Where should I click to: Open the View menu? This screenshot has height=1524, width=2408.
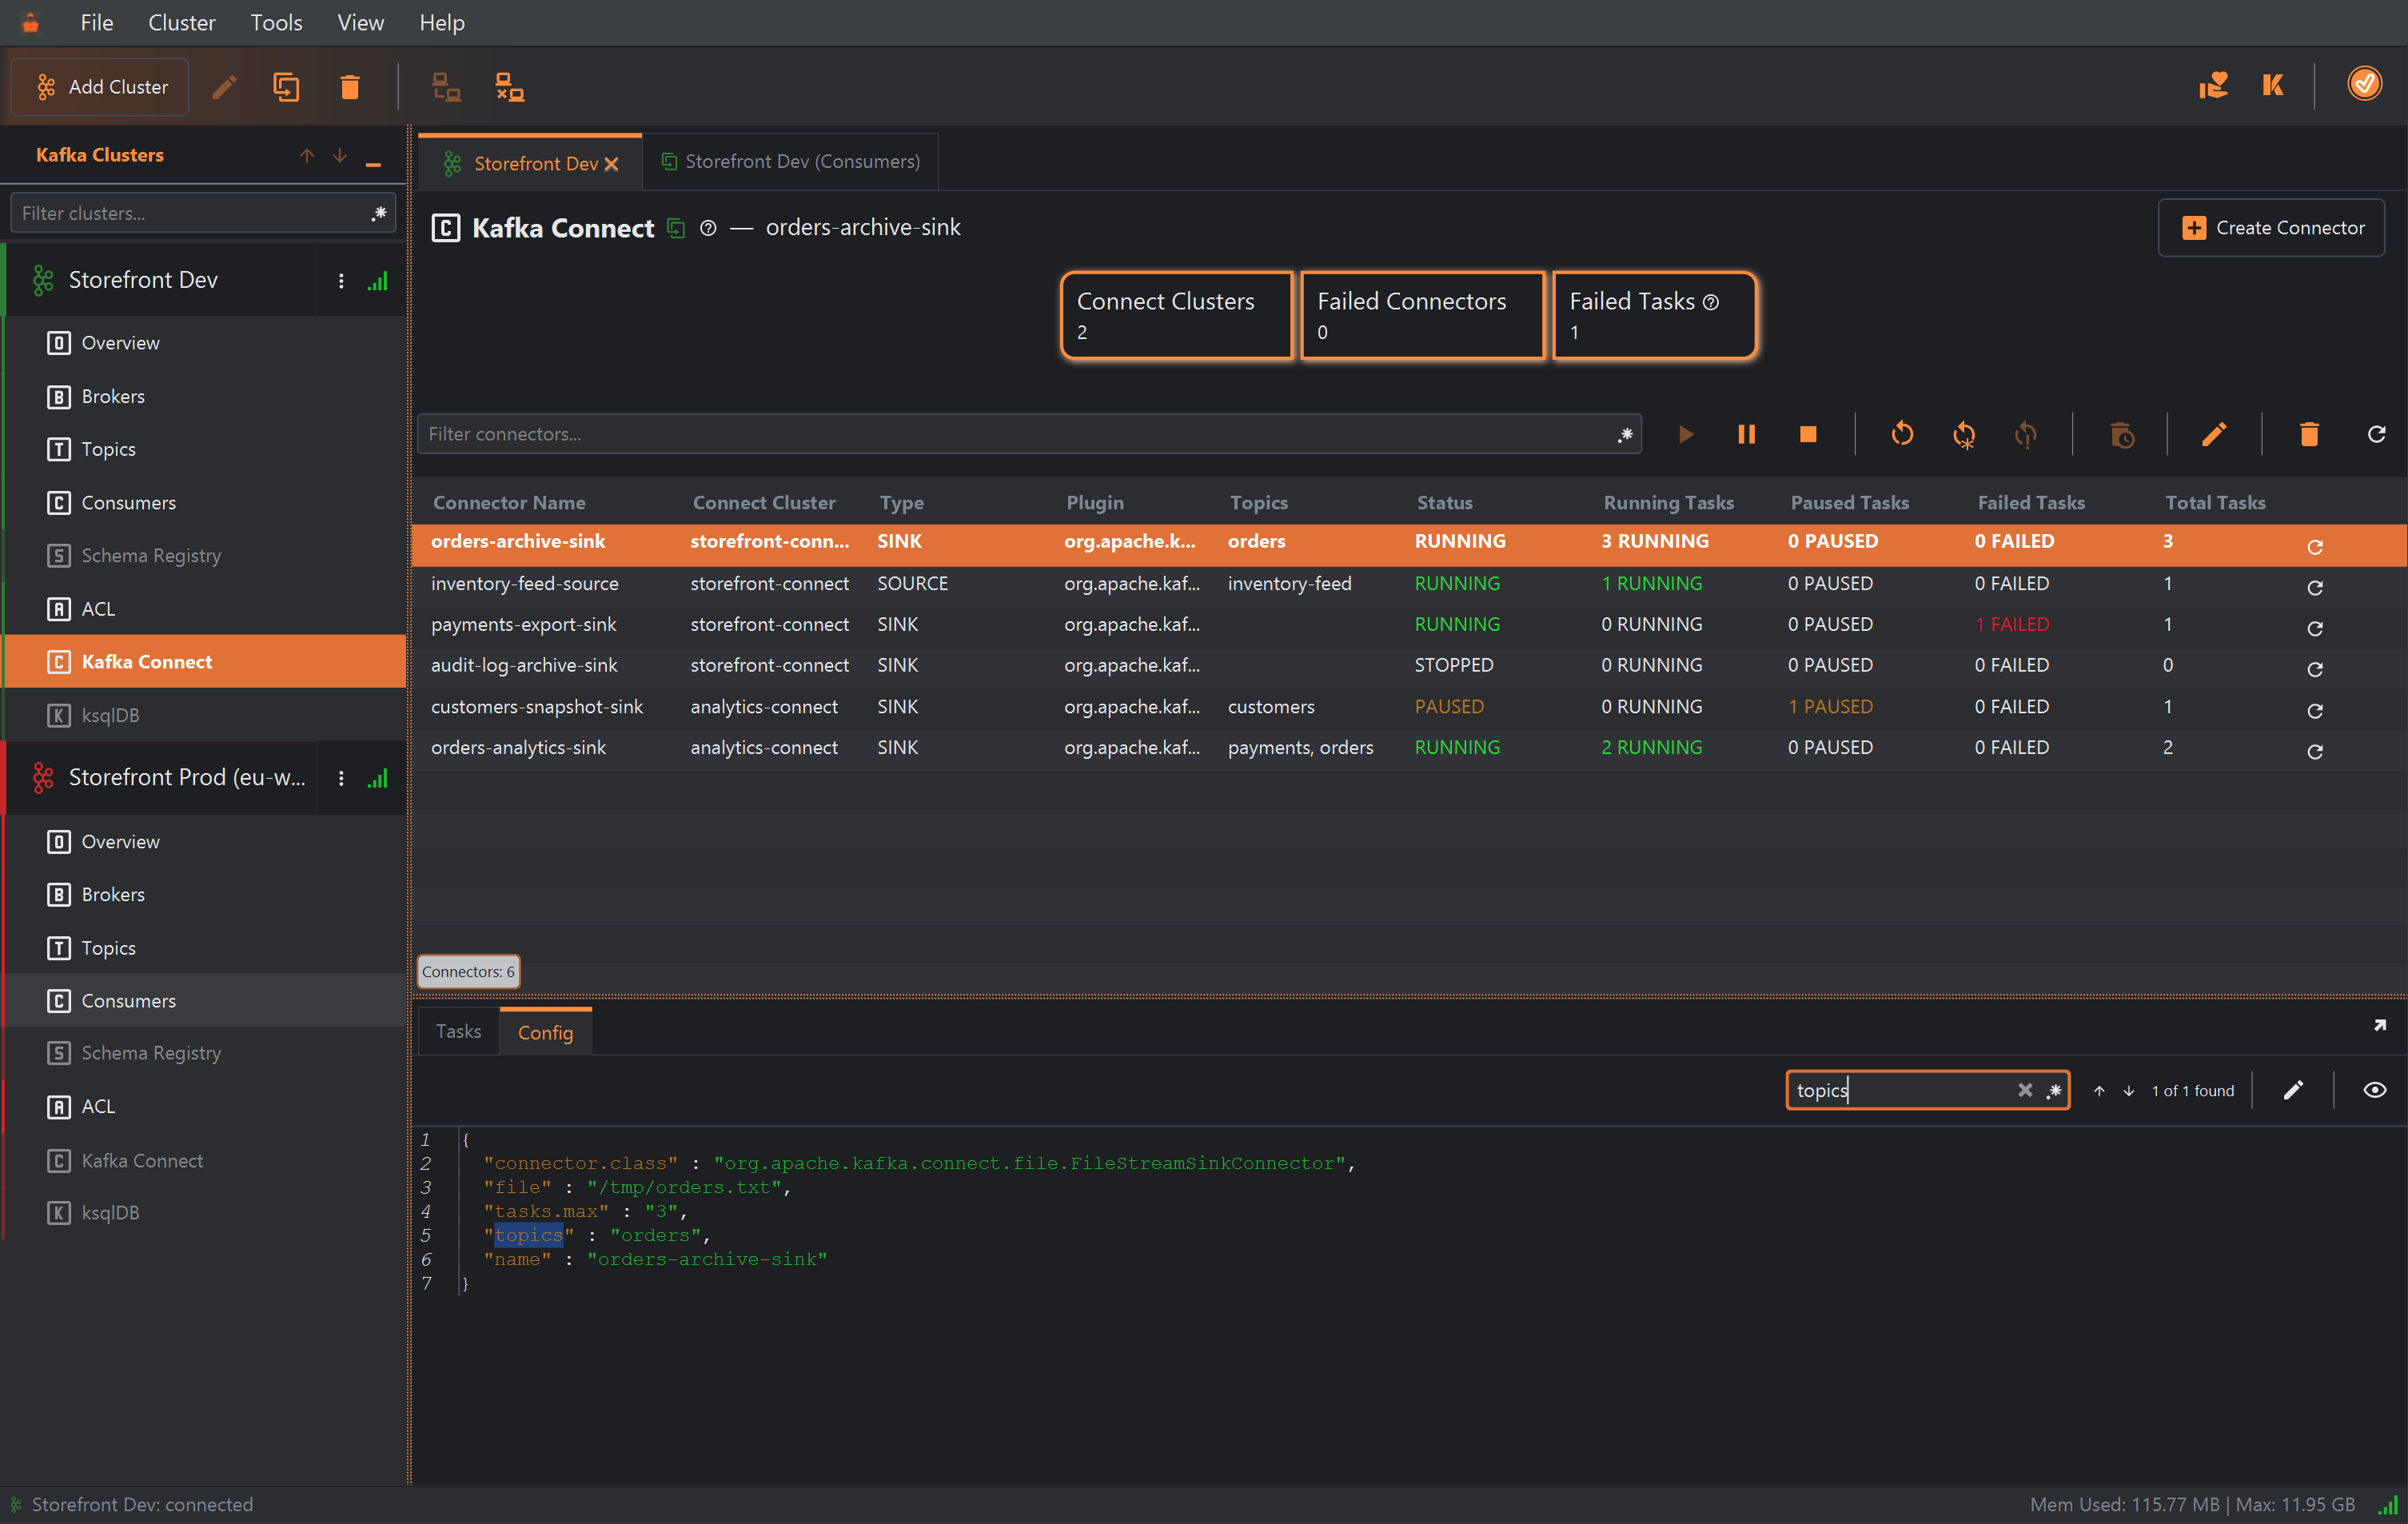click(x=360, y=22)
